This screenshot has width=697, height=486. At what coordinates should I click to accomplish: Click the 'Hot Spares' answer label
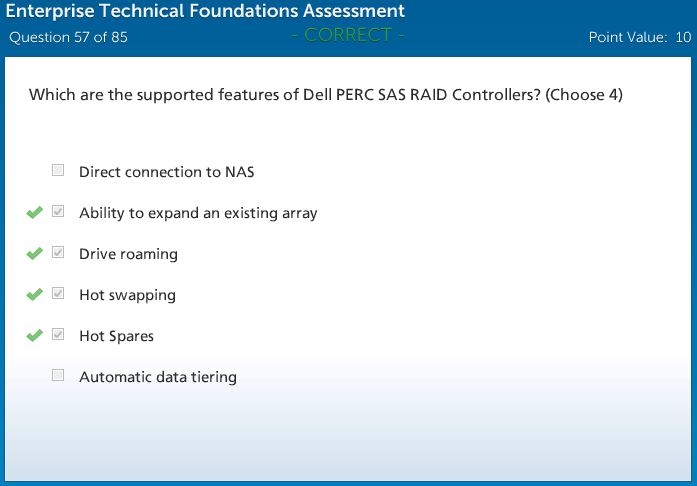point(116,336)
